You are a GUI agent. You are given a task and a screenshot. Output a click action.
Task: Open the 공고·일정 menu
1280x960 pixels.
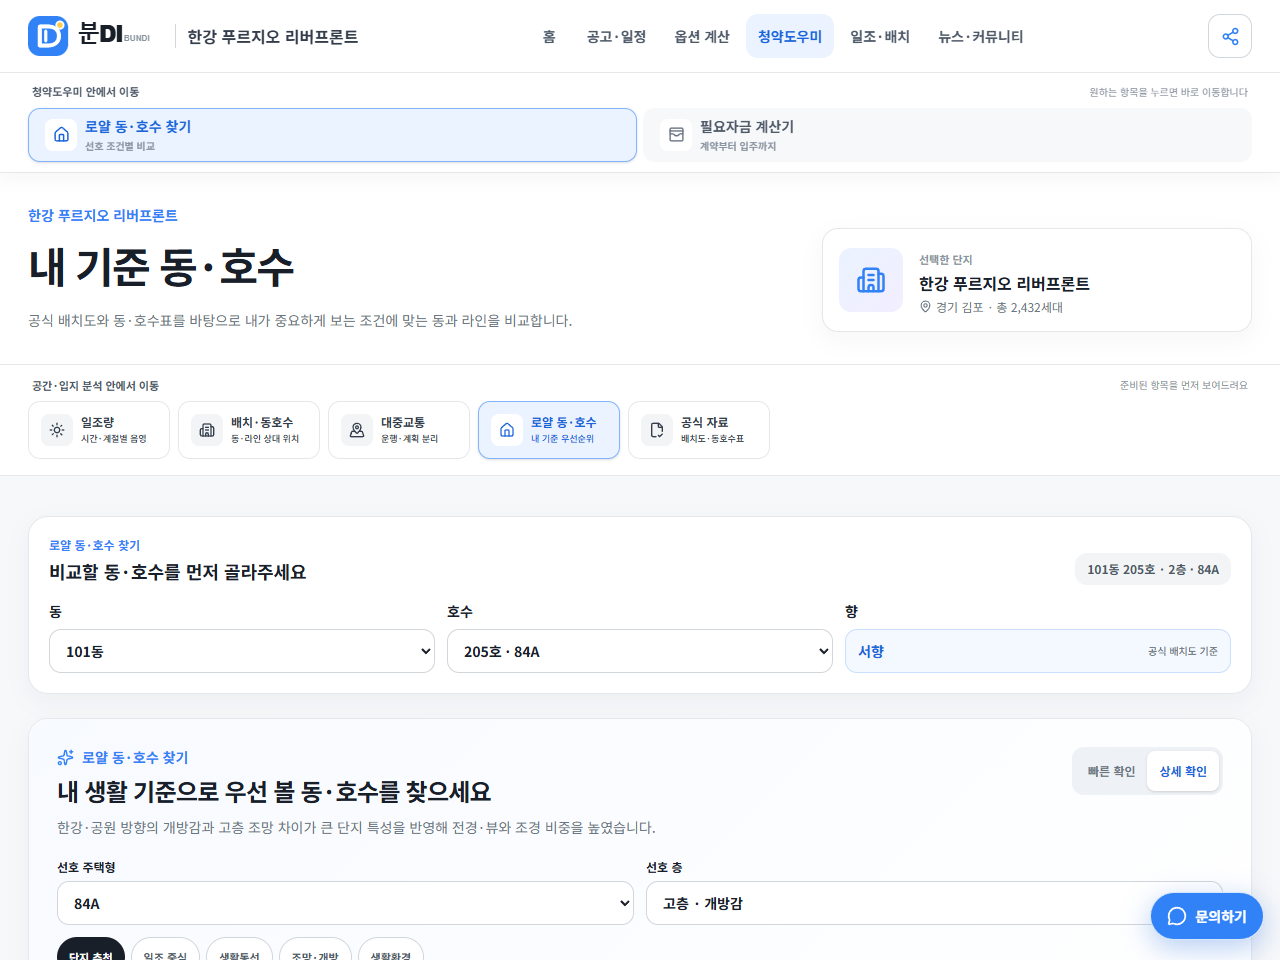point(616,36)
